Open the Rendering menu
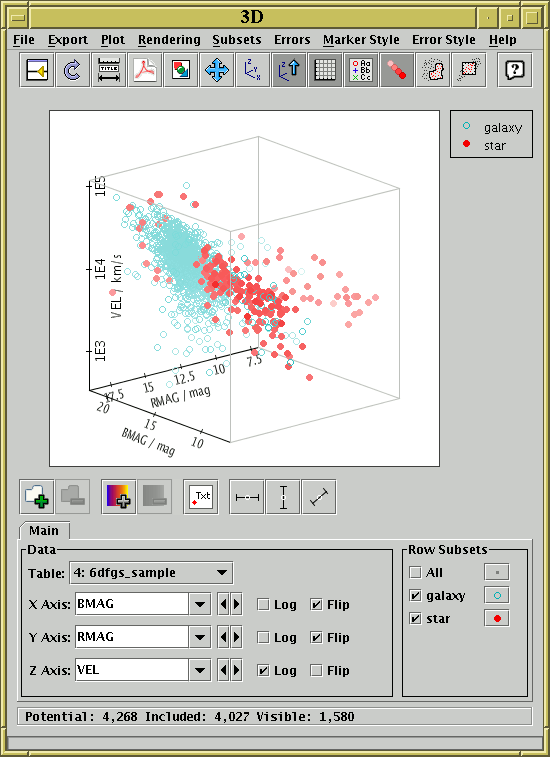Image resolution: width=550 pixels, height=757 pixels. [x=169, y=40]
